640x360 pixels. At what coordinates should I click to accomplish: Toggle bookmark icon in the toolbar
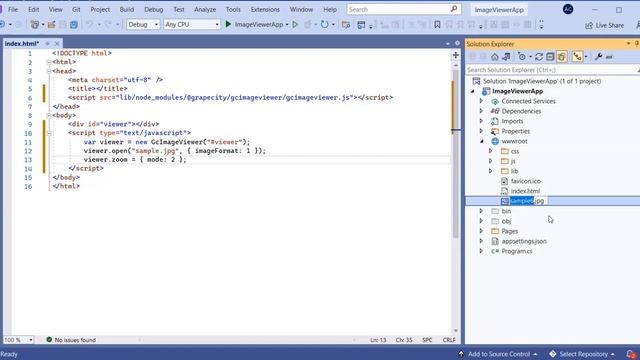pos(437,25)
